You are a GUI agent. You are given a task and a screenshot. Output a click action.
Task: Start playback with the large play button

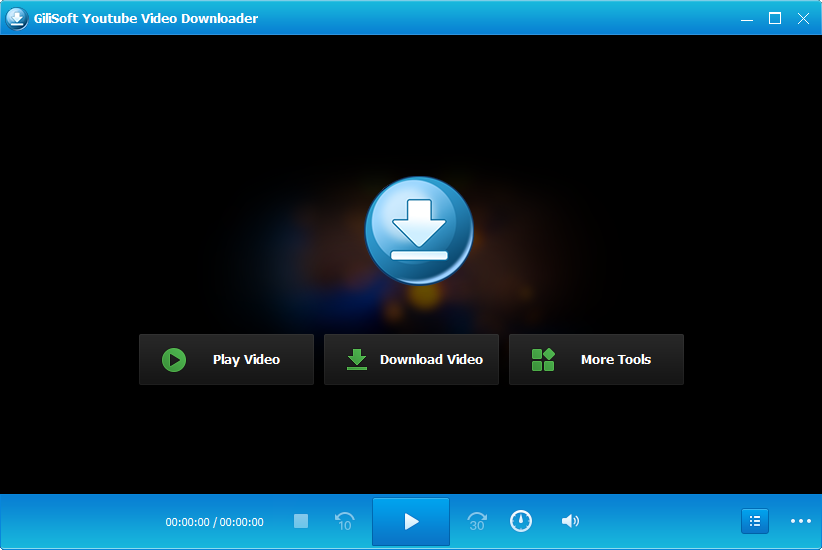411,521
